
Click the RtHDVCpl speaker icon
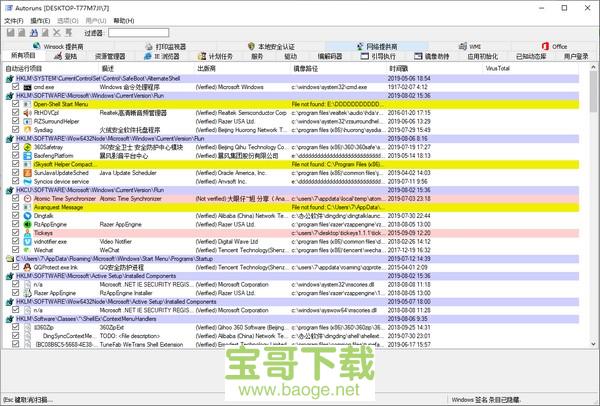(27, 113)
